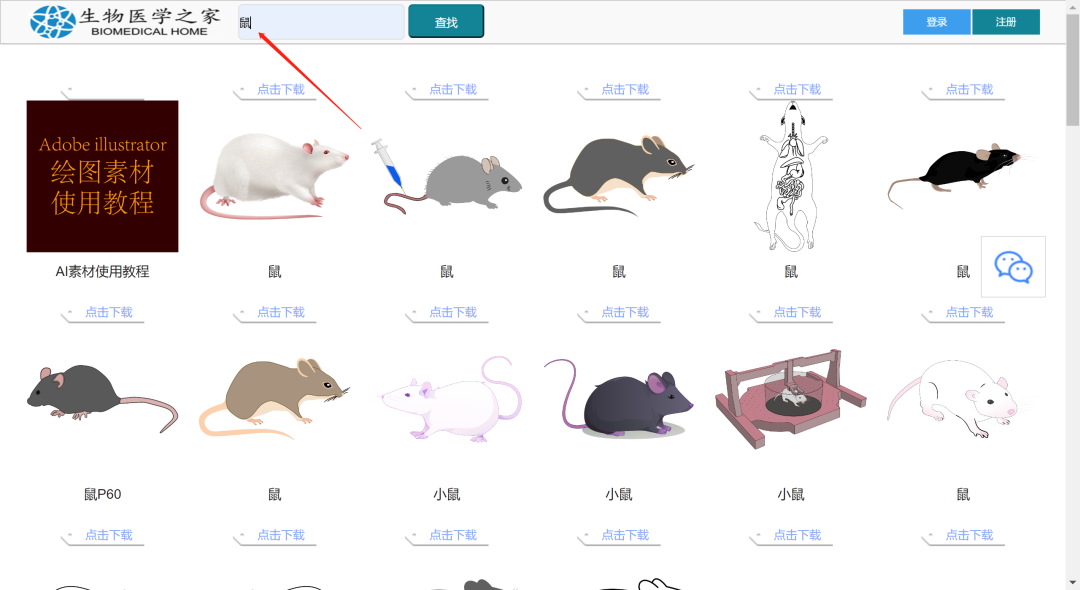Click 点击下载 above the water maze image

[796, 313]
